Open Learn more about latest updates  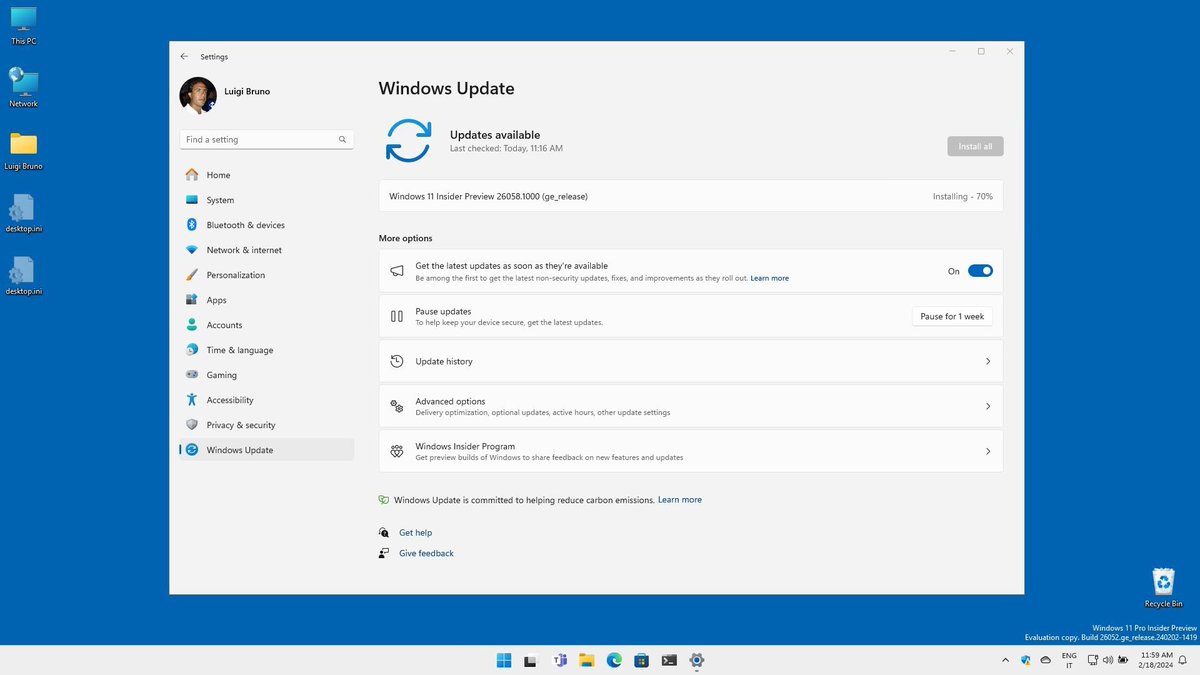(x=770, y=278)
